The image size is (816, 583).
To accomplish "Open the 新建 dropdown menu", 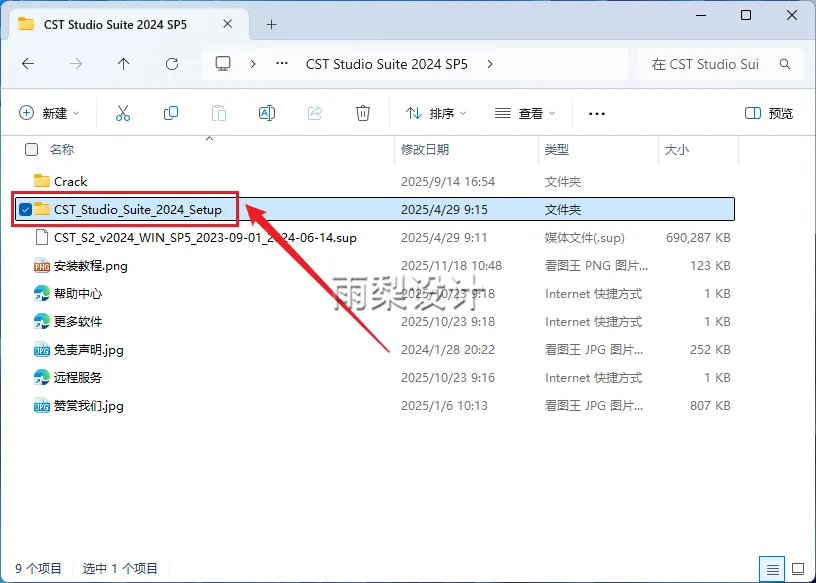I will [49, 113].
